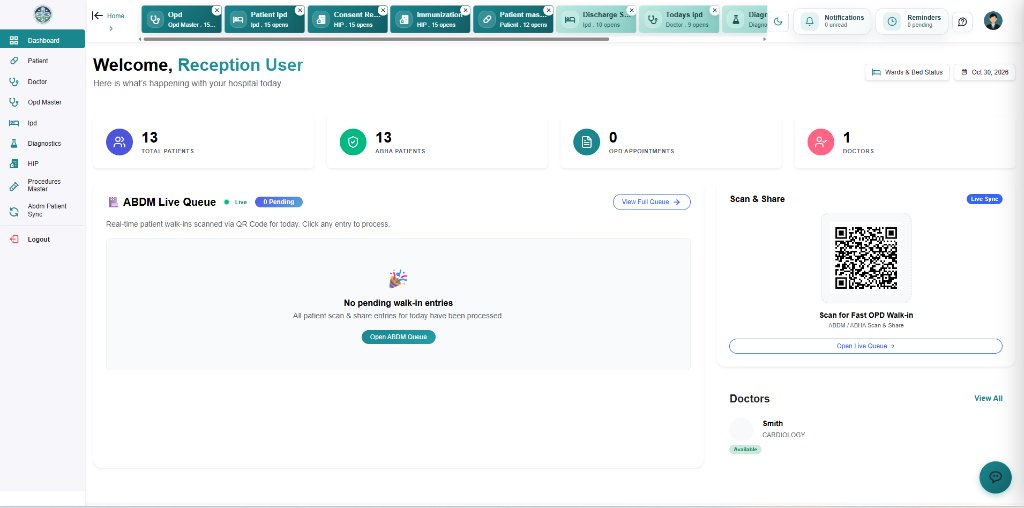This screenshot has width=1024, height=508.
Task: Open Diagnostics in the sidebar
Action: pos(42,143)
